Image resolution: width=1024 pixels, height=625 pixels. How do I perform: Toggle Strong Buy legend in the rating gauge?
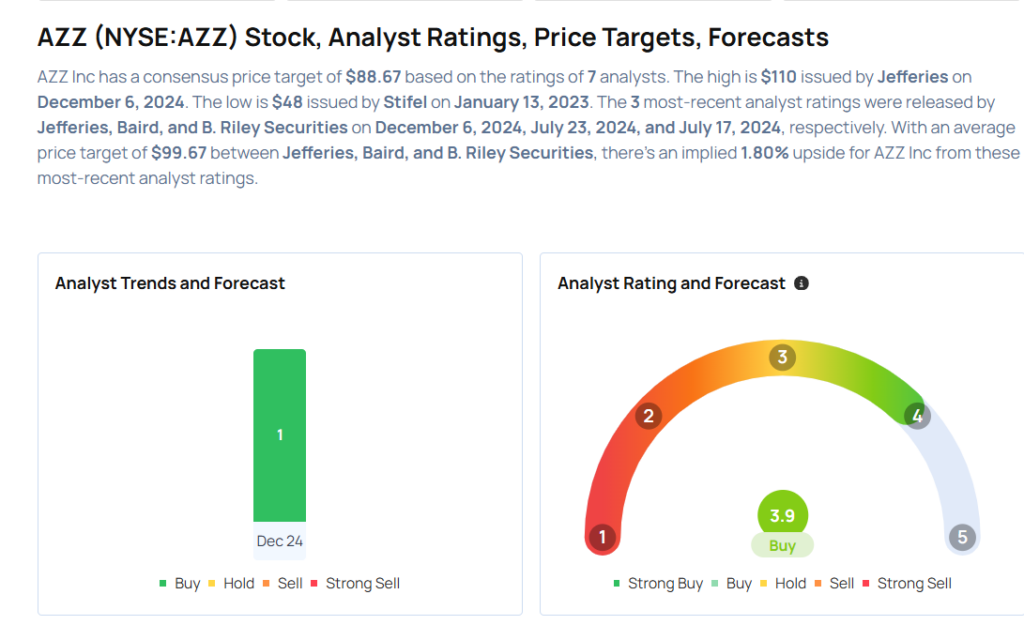tap(658, 583)
